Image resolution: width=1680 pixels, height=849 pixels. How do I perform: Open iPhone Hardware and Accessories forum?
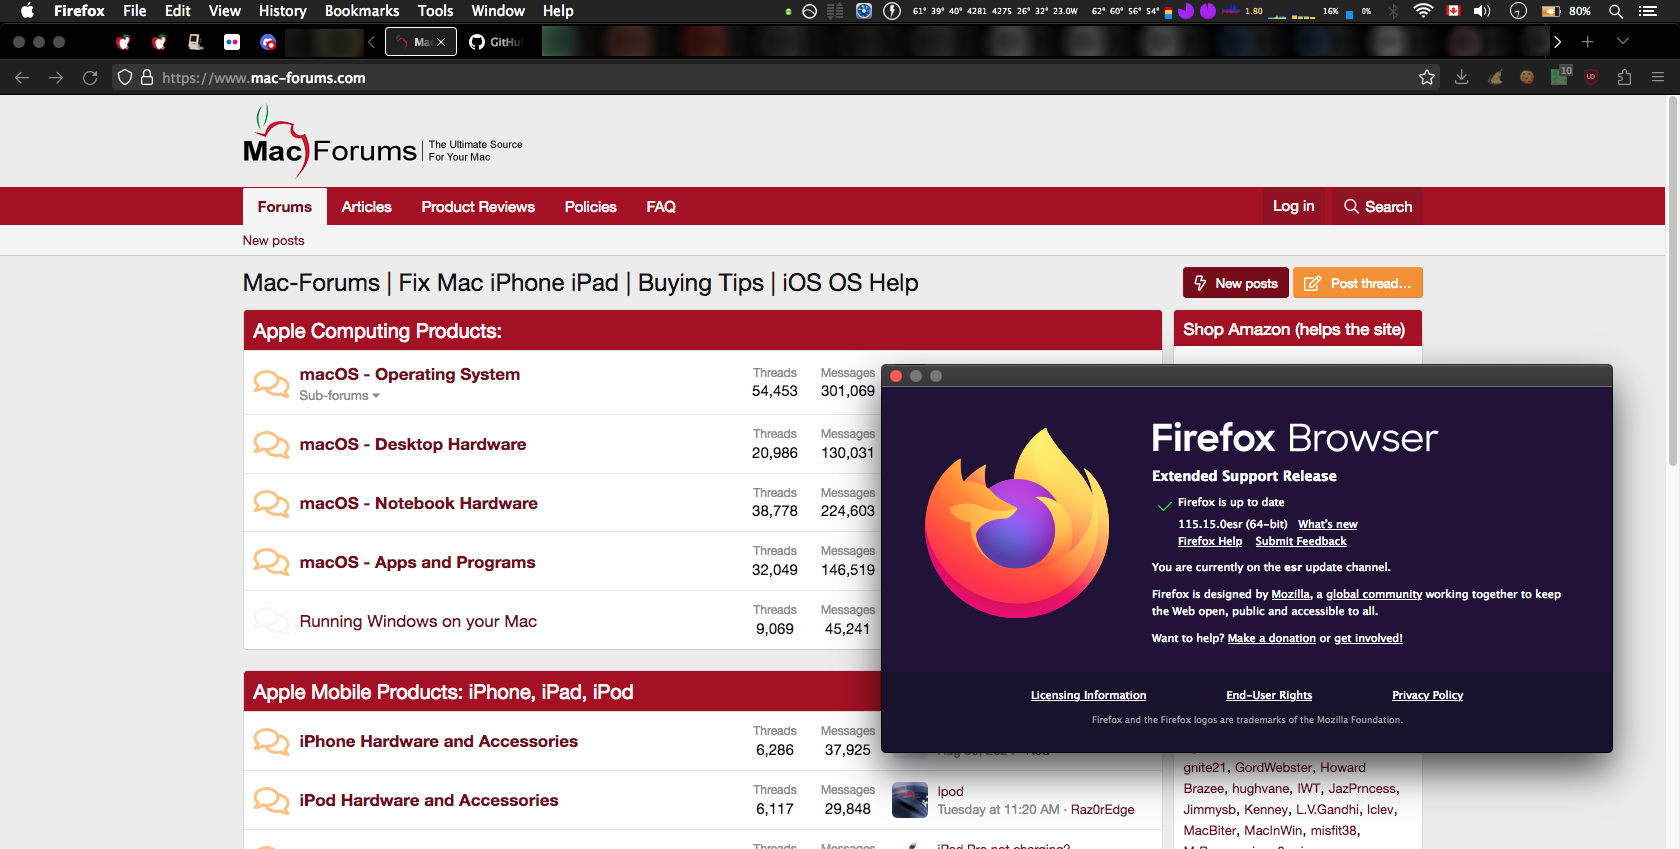pos(439,741)
